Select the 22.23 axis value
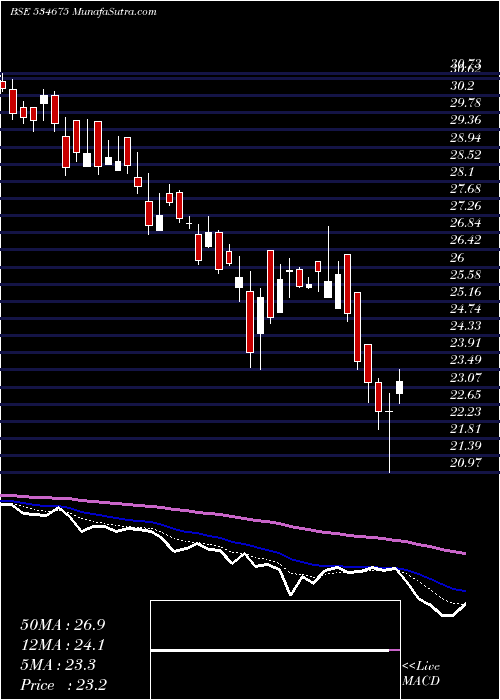Image resolution: width=500 pixels, height=700 pixels. tap(465, 412)
